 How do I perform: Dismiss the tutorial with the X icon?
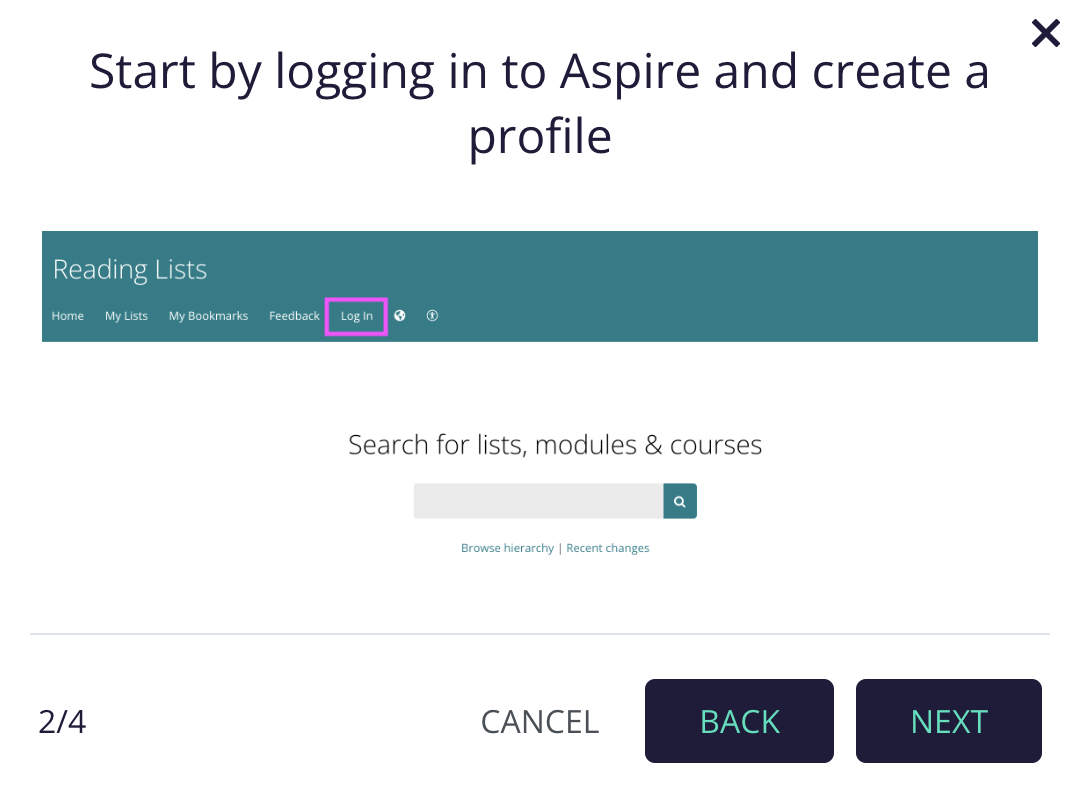coord(1045,33)
